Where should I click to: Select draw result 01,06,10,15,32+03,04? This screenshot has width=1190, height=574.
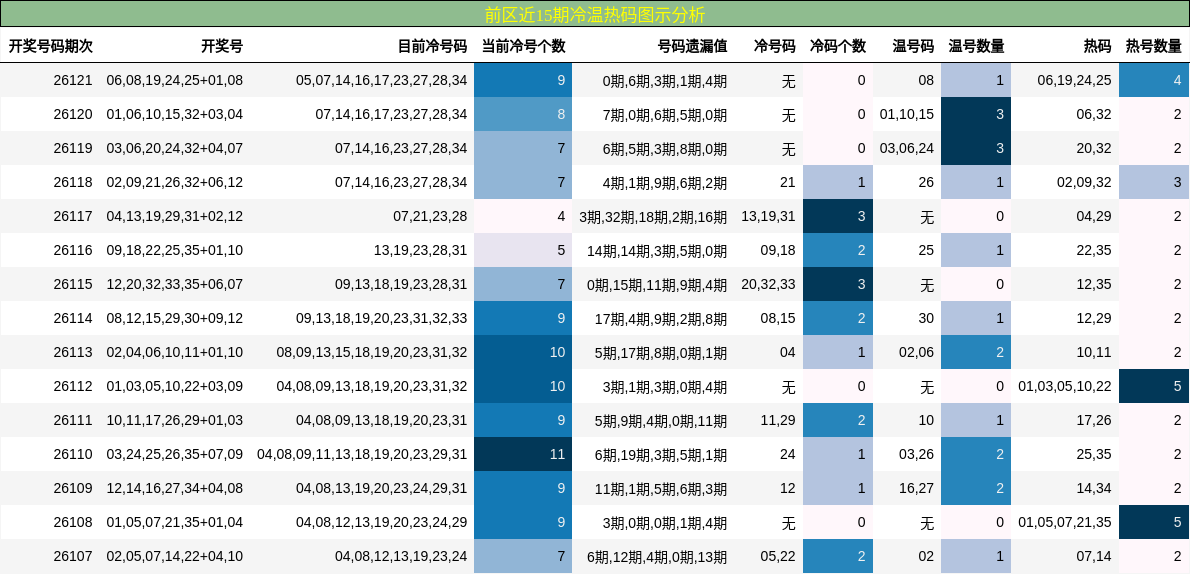(175, 115)
